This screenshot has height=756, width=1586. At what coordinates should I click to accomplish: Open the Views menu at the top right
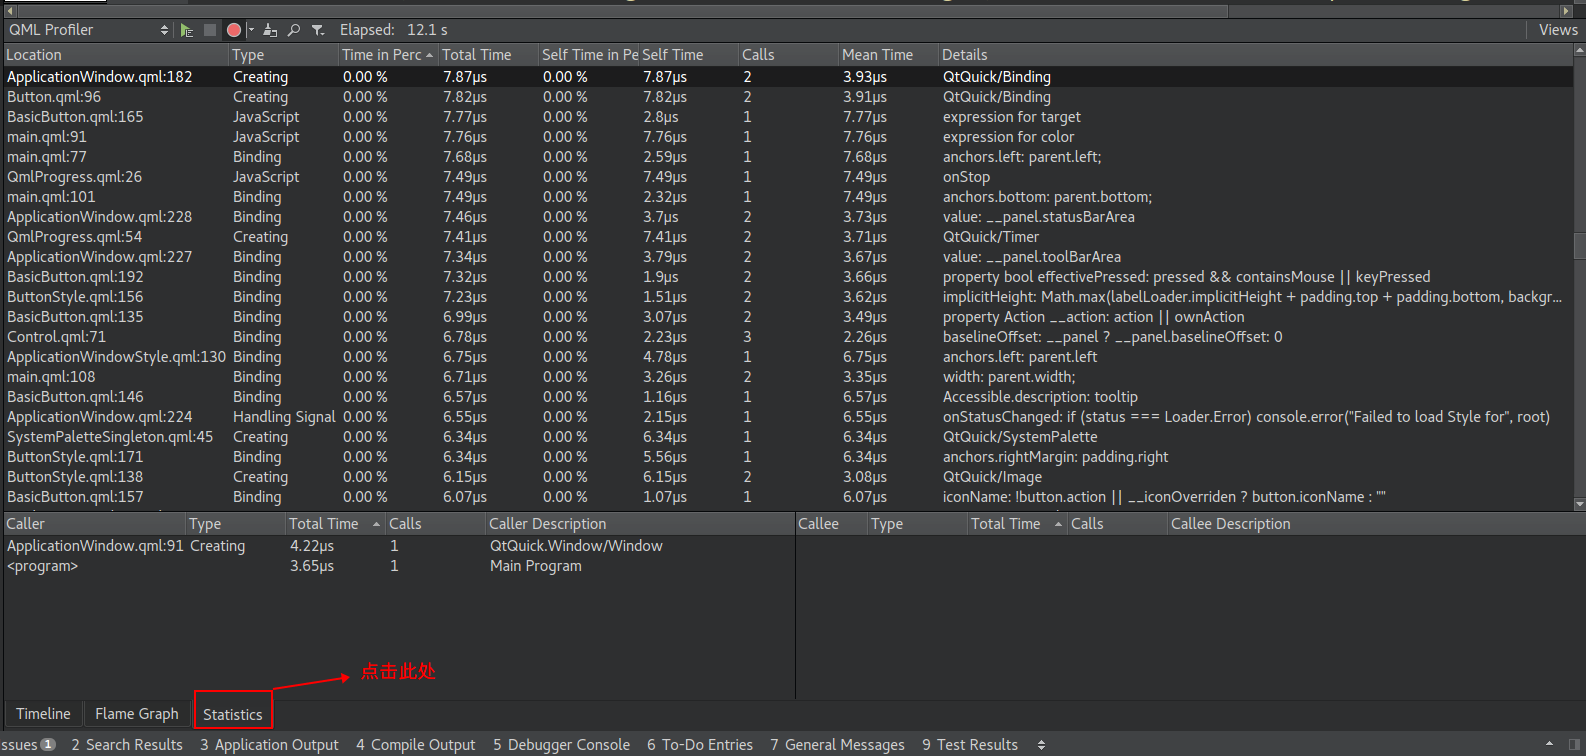pyautogui.click(x=1558, y=30)
